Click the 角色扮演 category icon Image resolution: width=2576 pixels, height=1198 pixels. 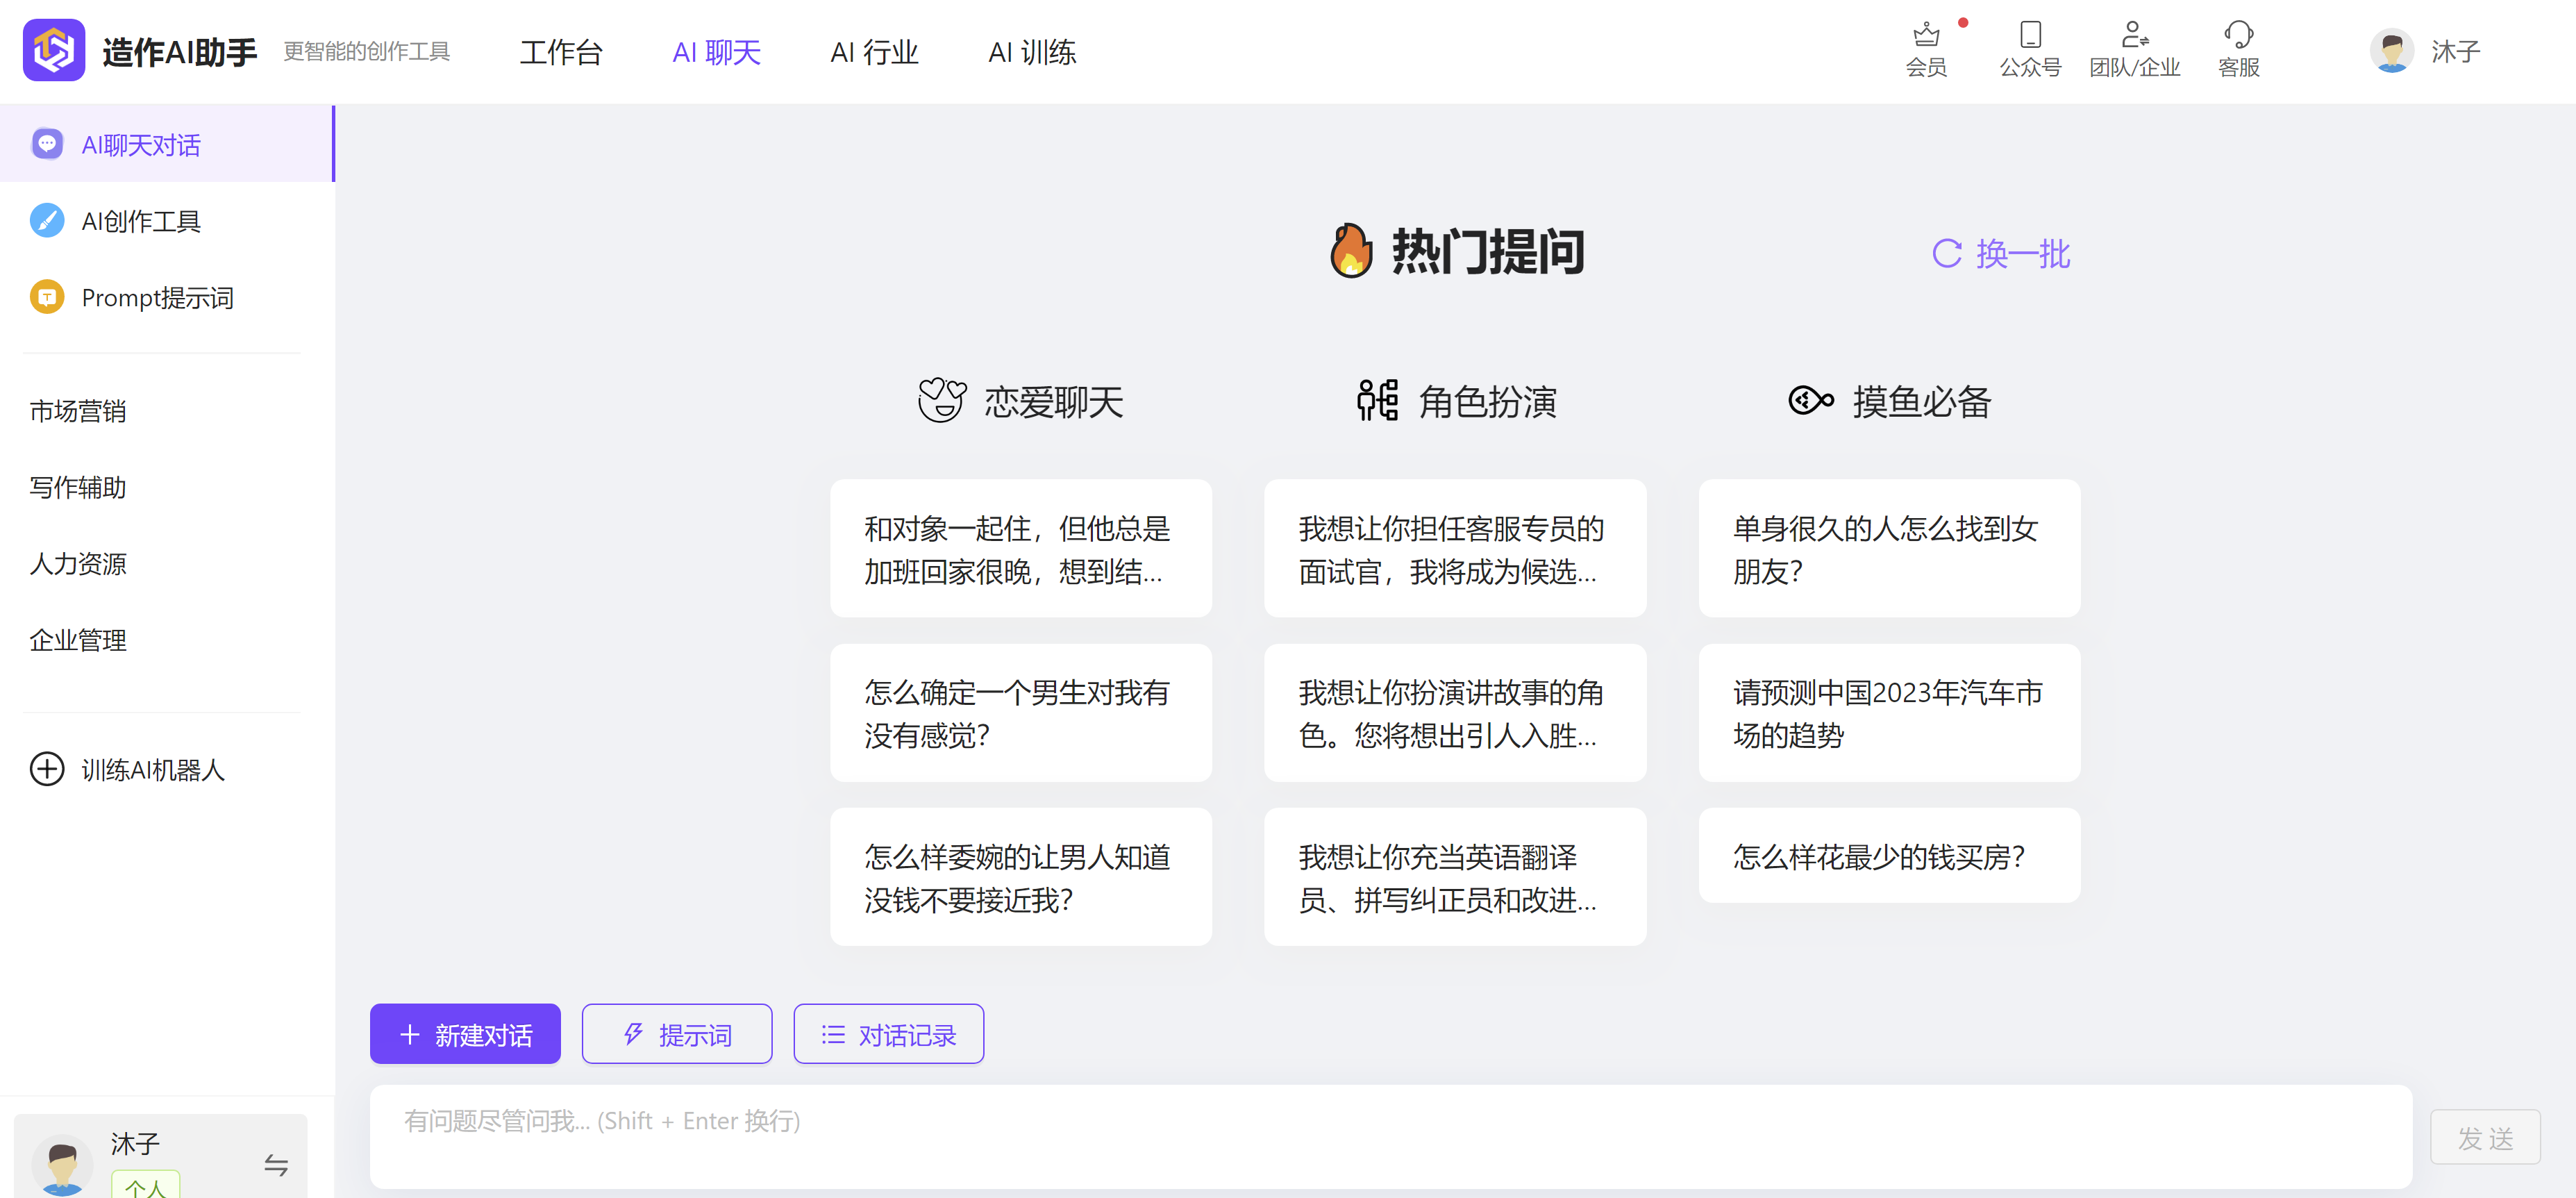tap(1377, 401)
